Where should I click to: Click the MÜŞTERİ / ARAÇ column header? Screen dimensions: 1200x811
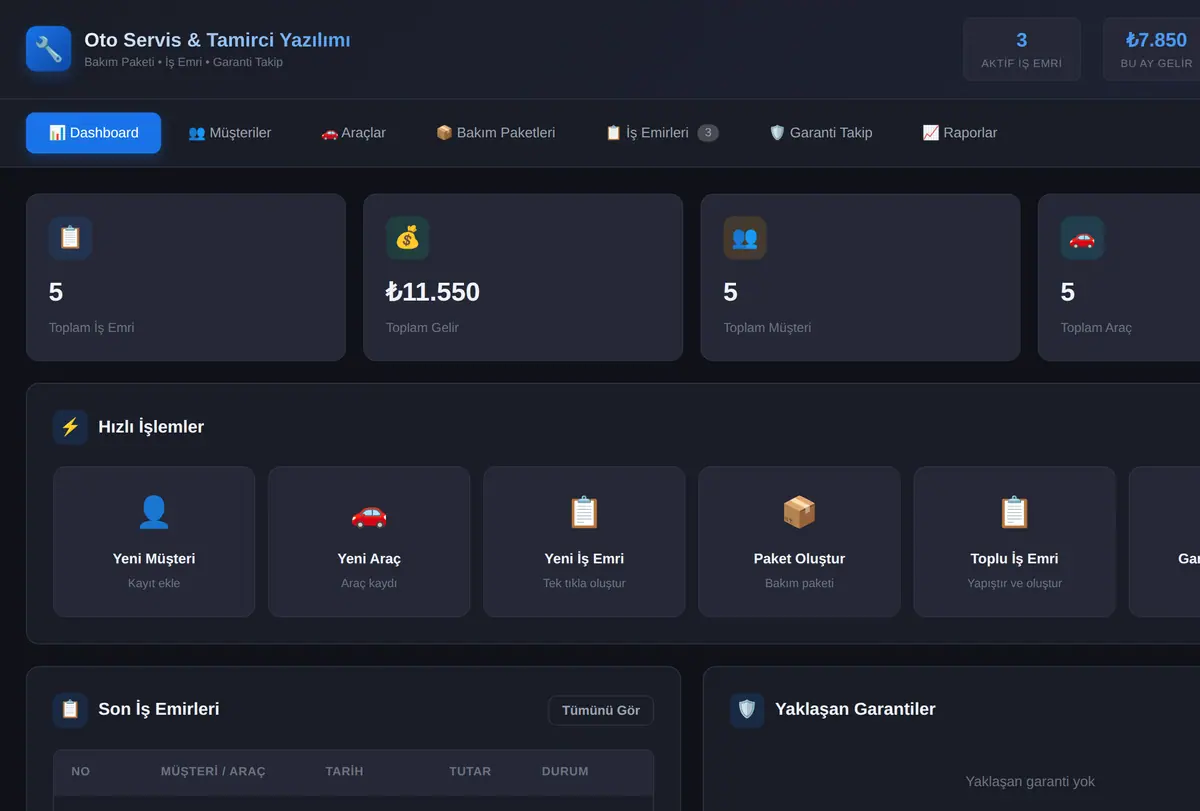coord(213,772)
